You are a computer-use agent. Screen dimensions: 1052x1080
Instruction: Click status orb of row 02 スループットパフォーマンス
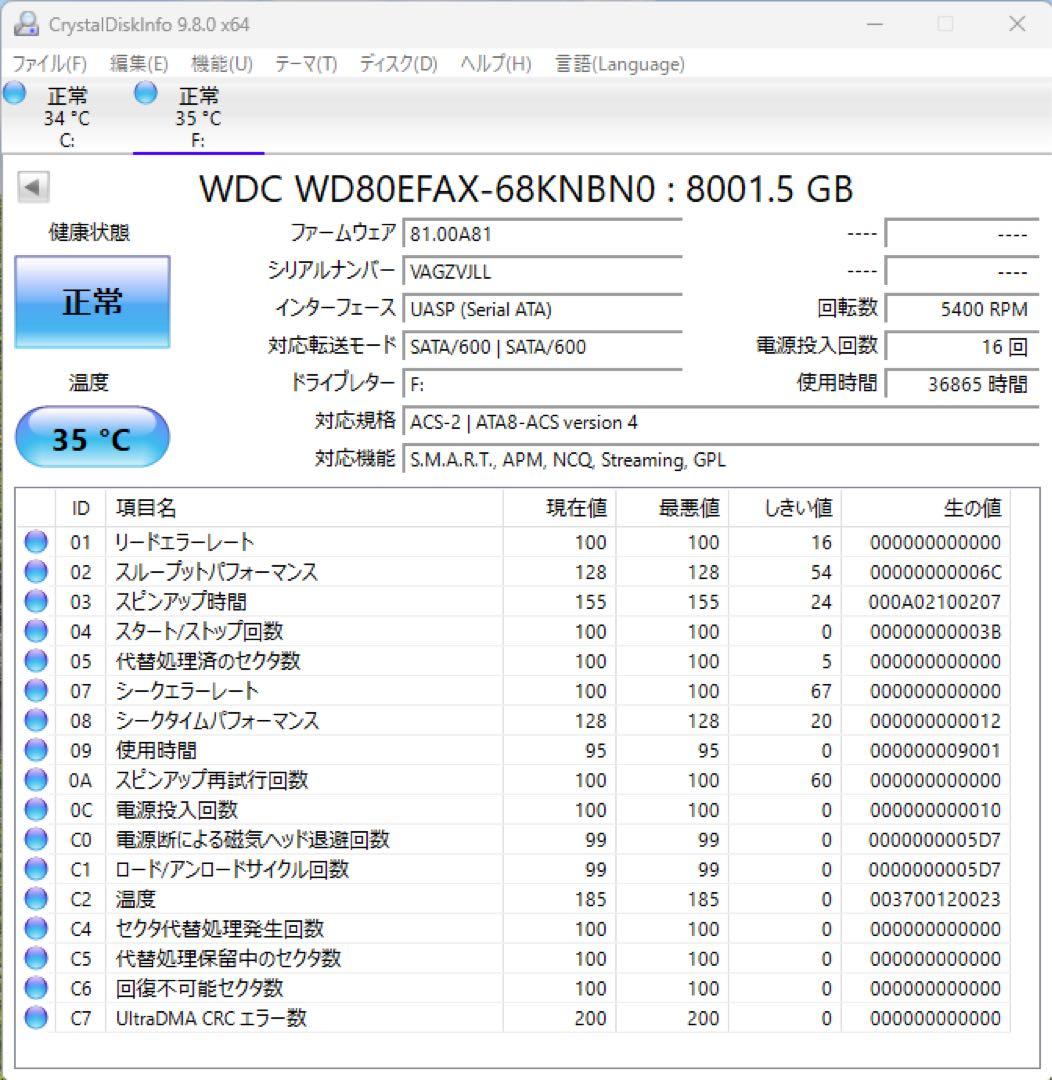36,572
